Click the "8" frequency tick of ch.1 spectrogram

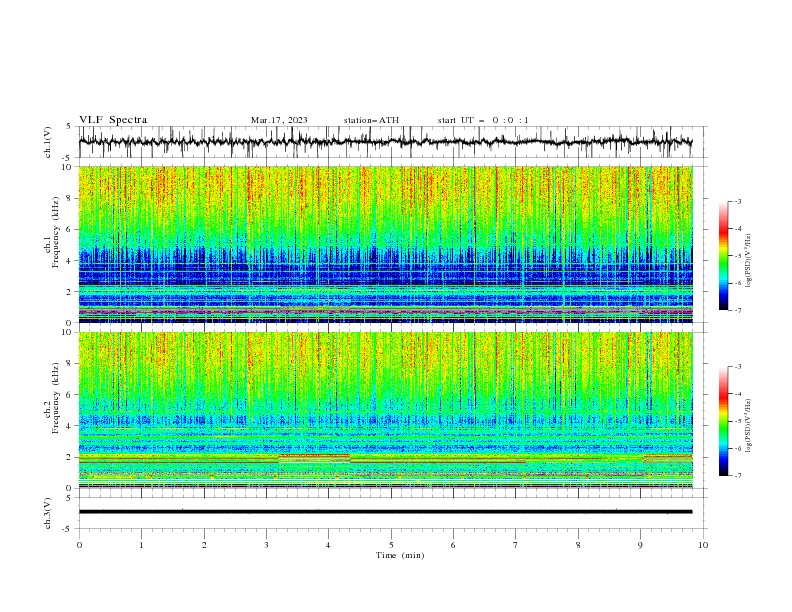[x=70, y=198]
